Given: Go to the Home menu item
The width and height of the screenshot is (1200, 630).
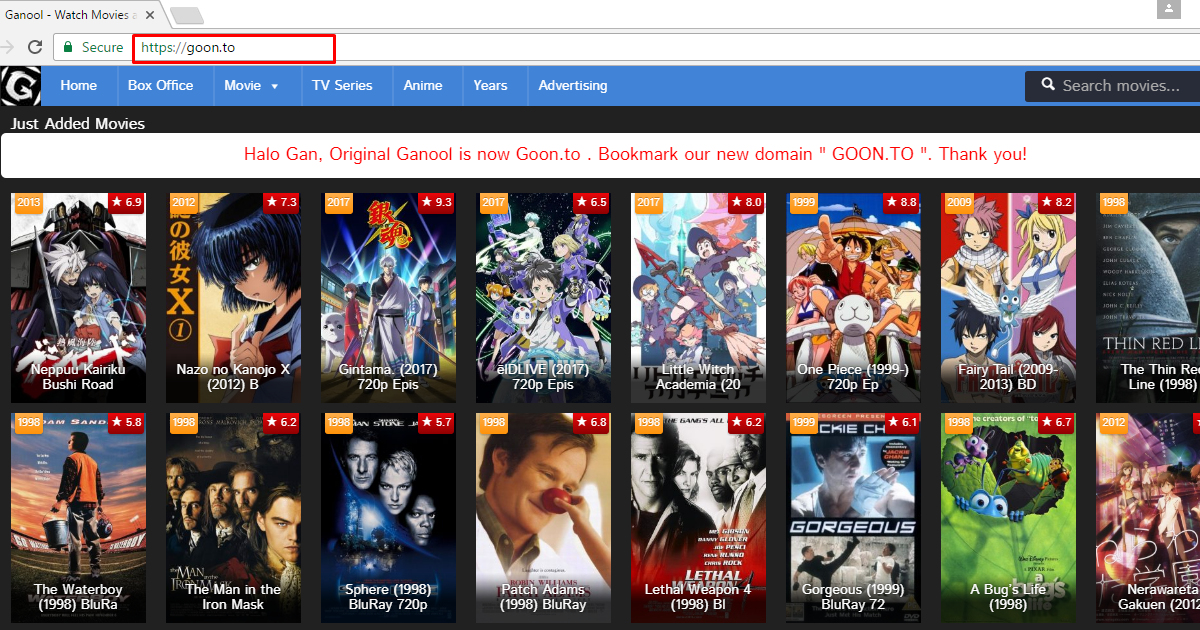Looking at the screenshot, I should point(79,86).
